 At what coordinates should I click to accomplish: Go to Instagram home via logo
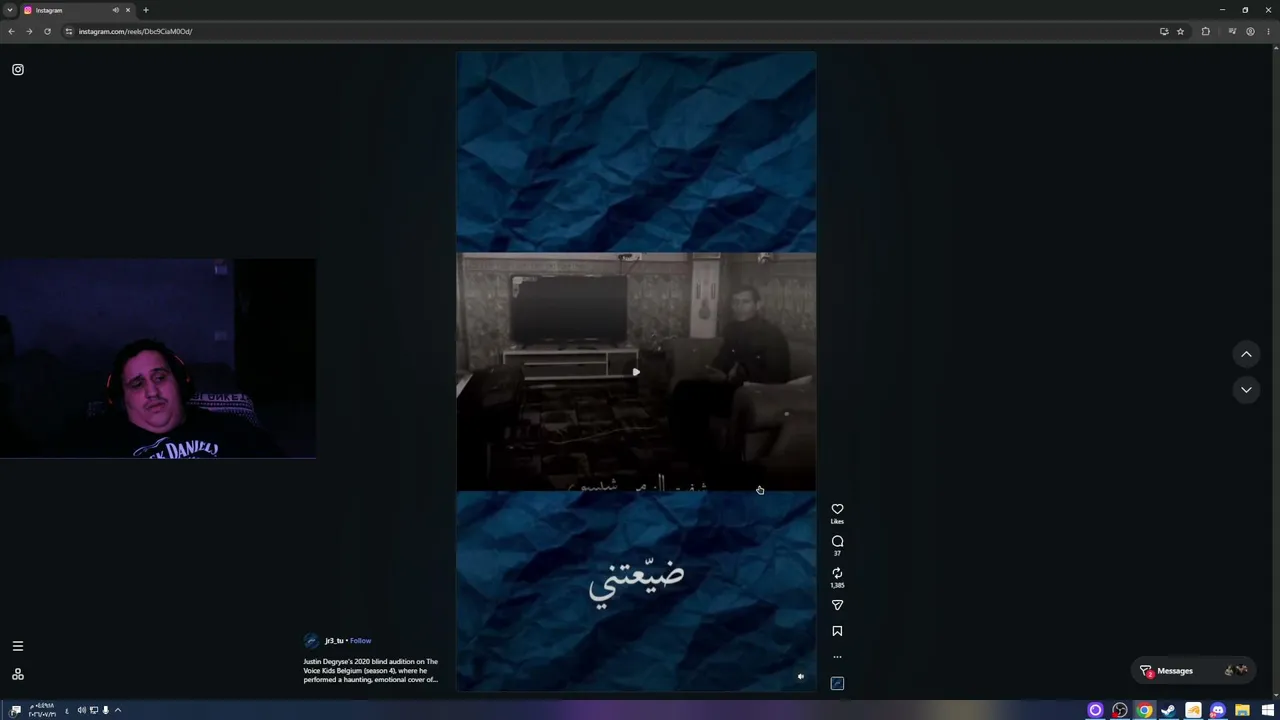point(18,70)
